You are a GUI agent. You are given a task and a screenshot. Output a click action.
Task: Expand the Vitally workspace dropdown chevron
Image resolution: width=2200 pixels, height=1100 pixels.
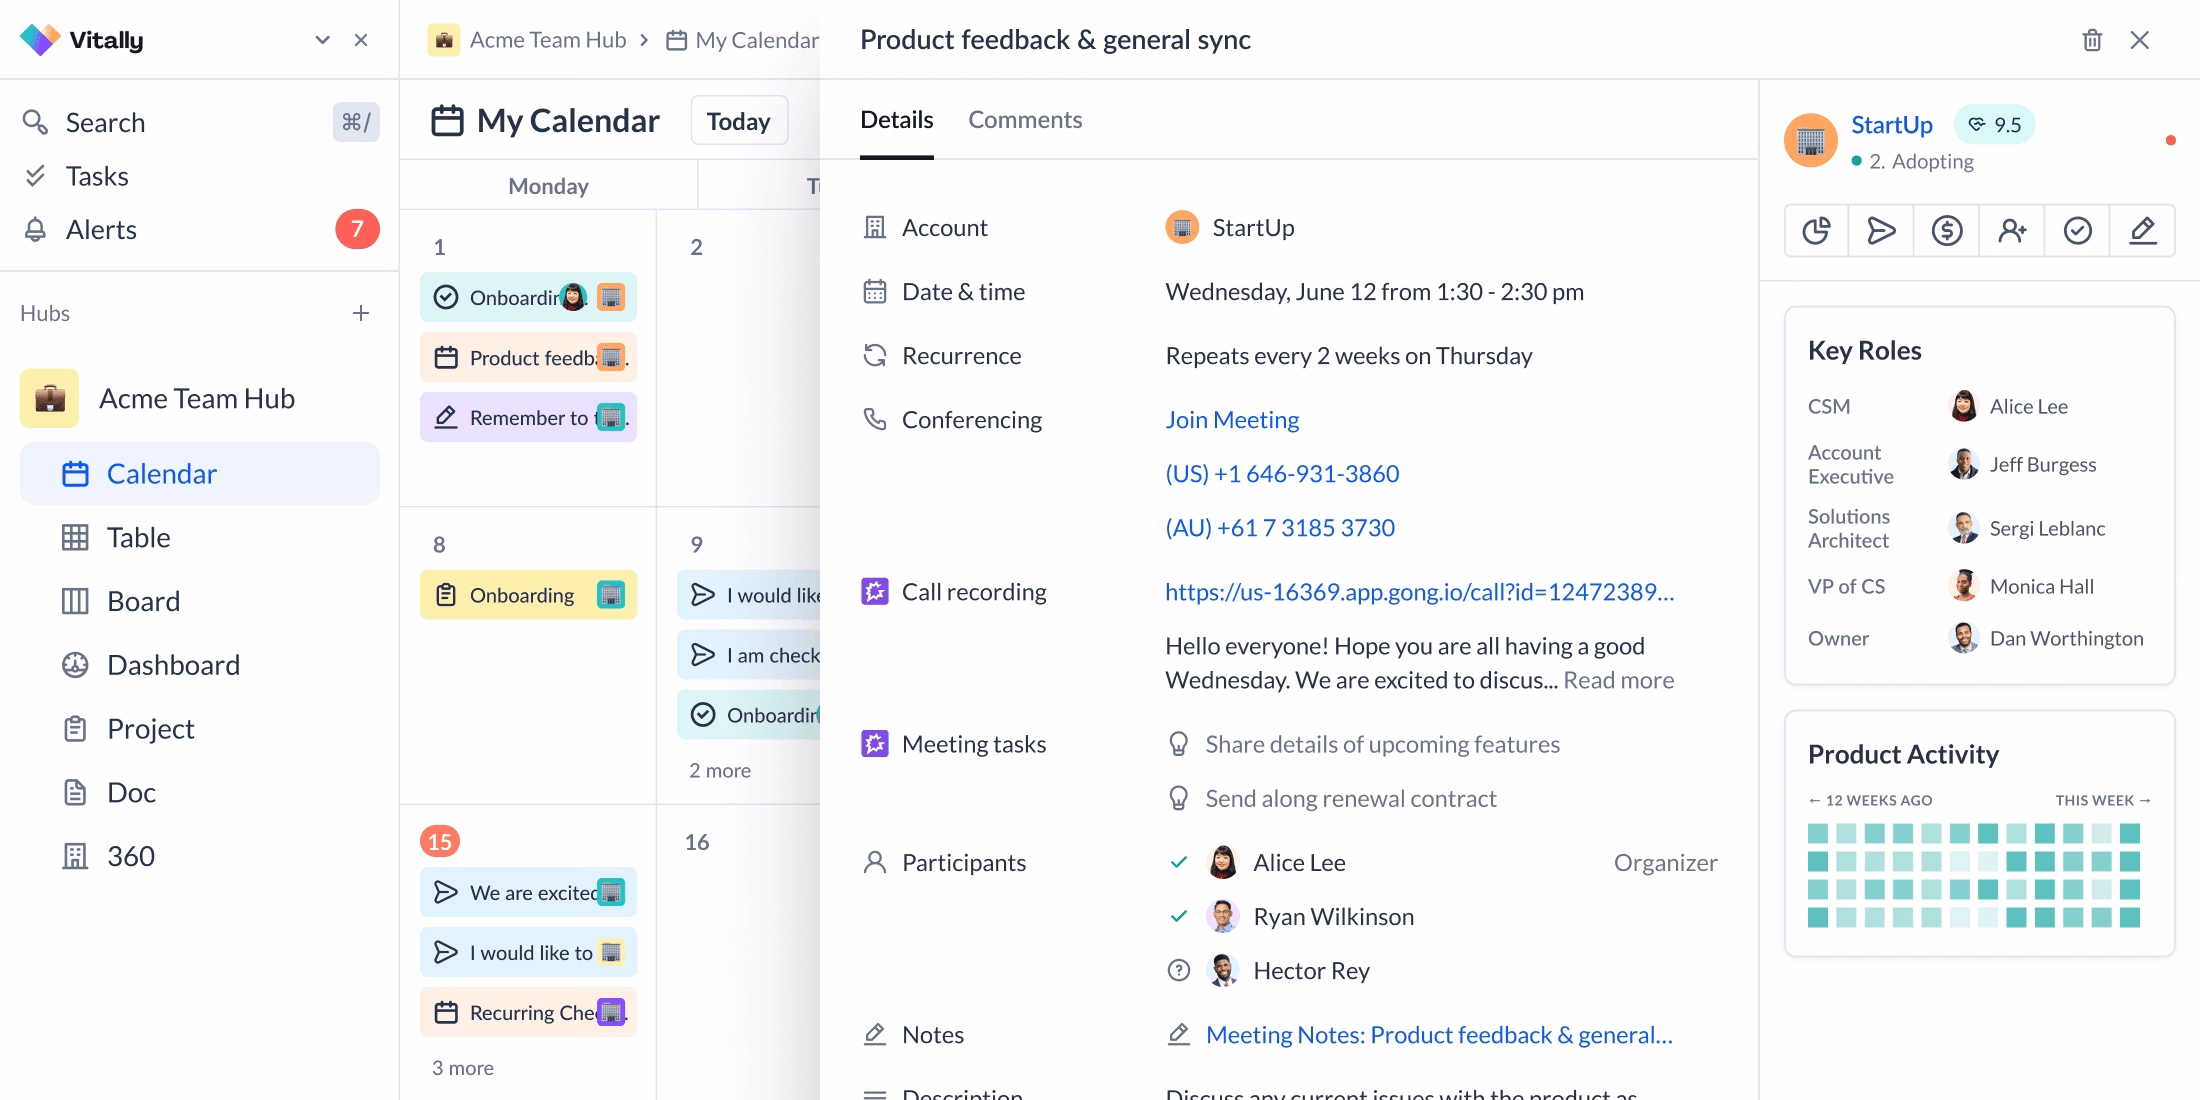(322, 40)
